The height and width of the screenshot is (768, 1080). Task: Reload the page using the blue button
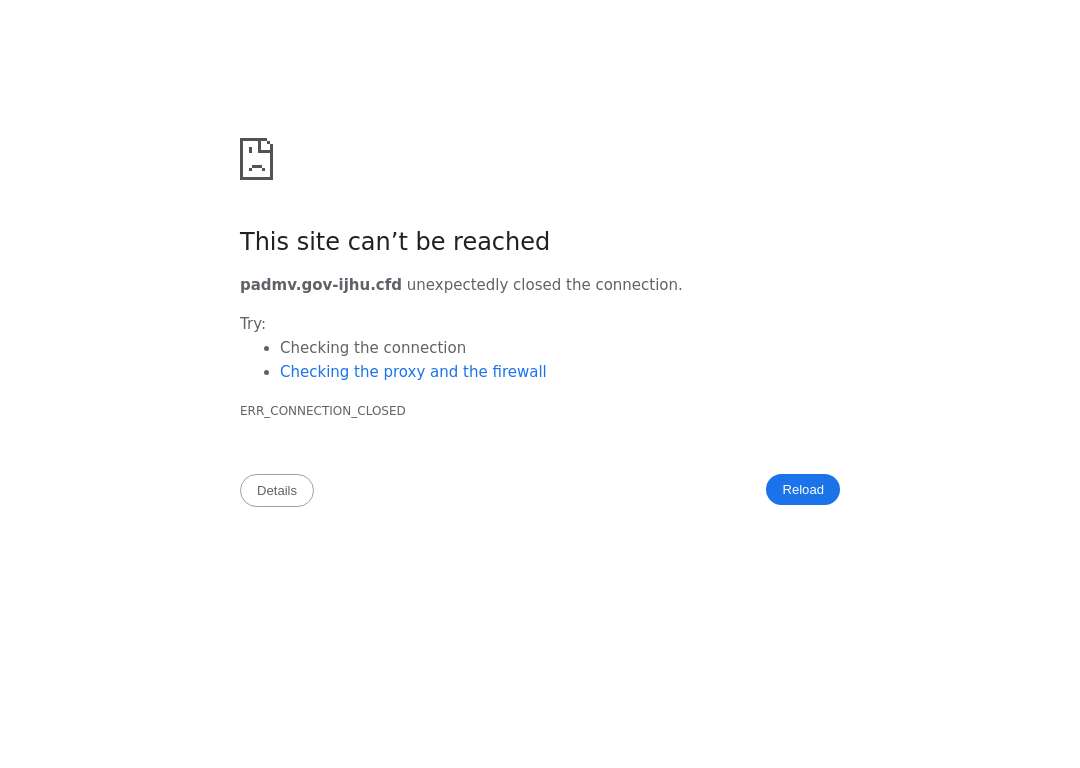pos(802,490)
